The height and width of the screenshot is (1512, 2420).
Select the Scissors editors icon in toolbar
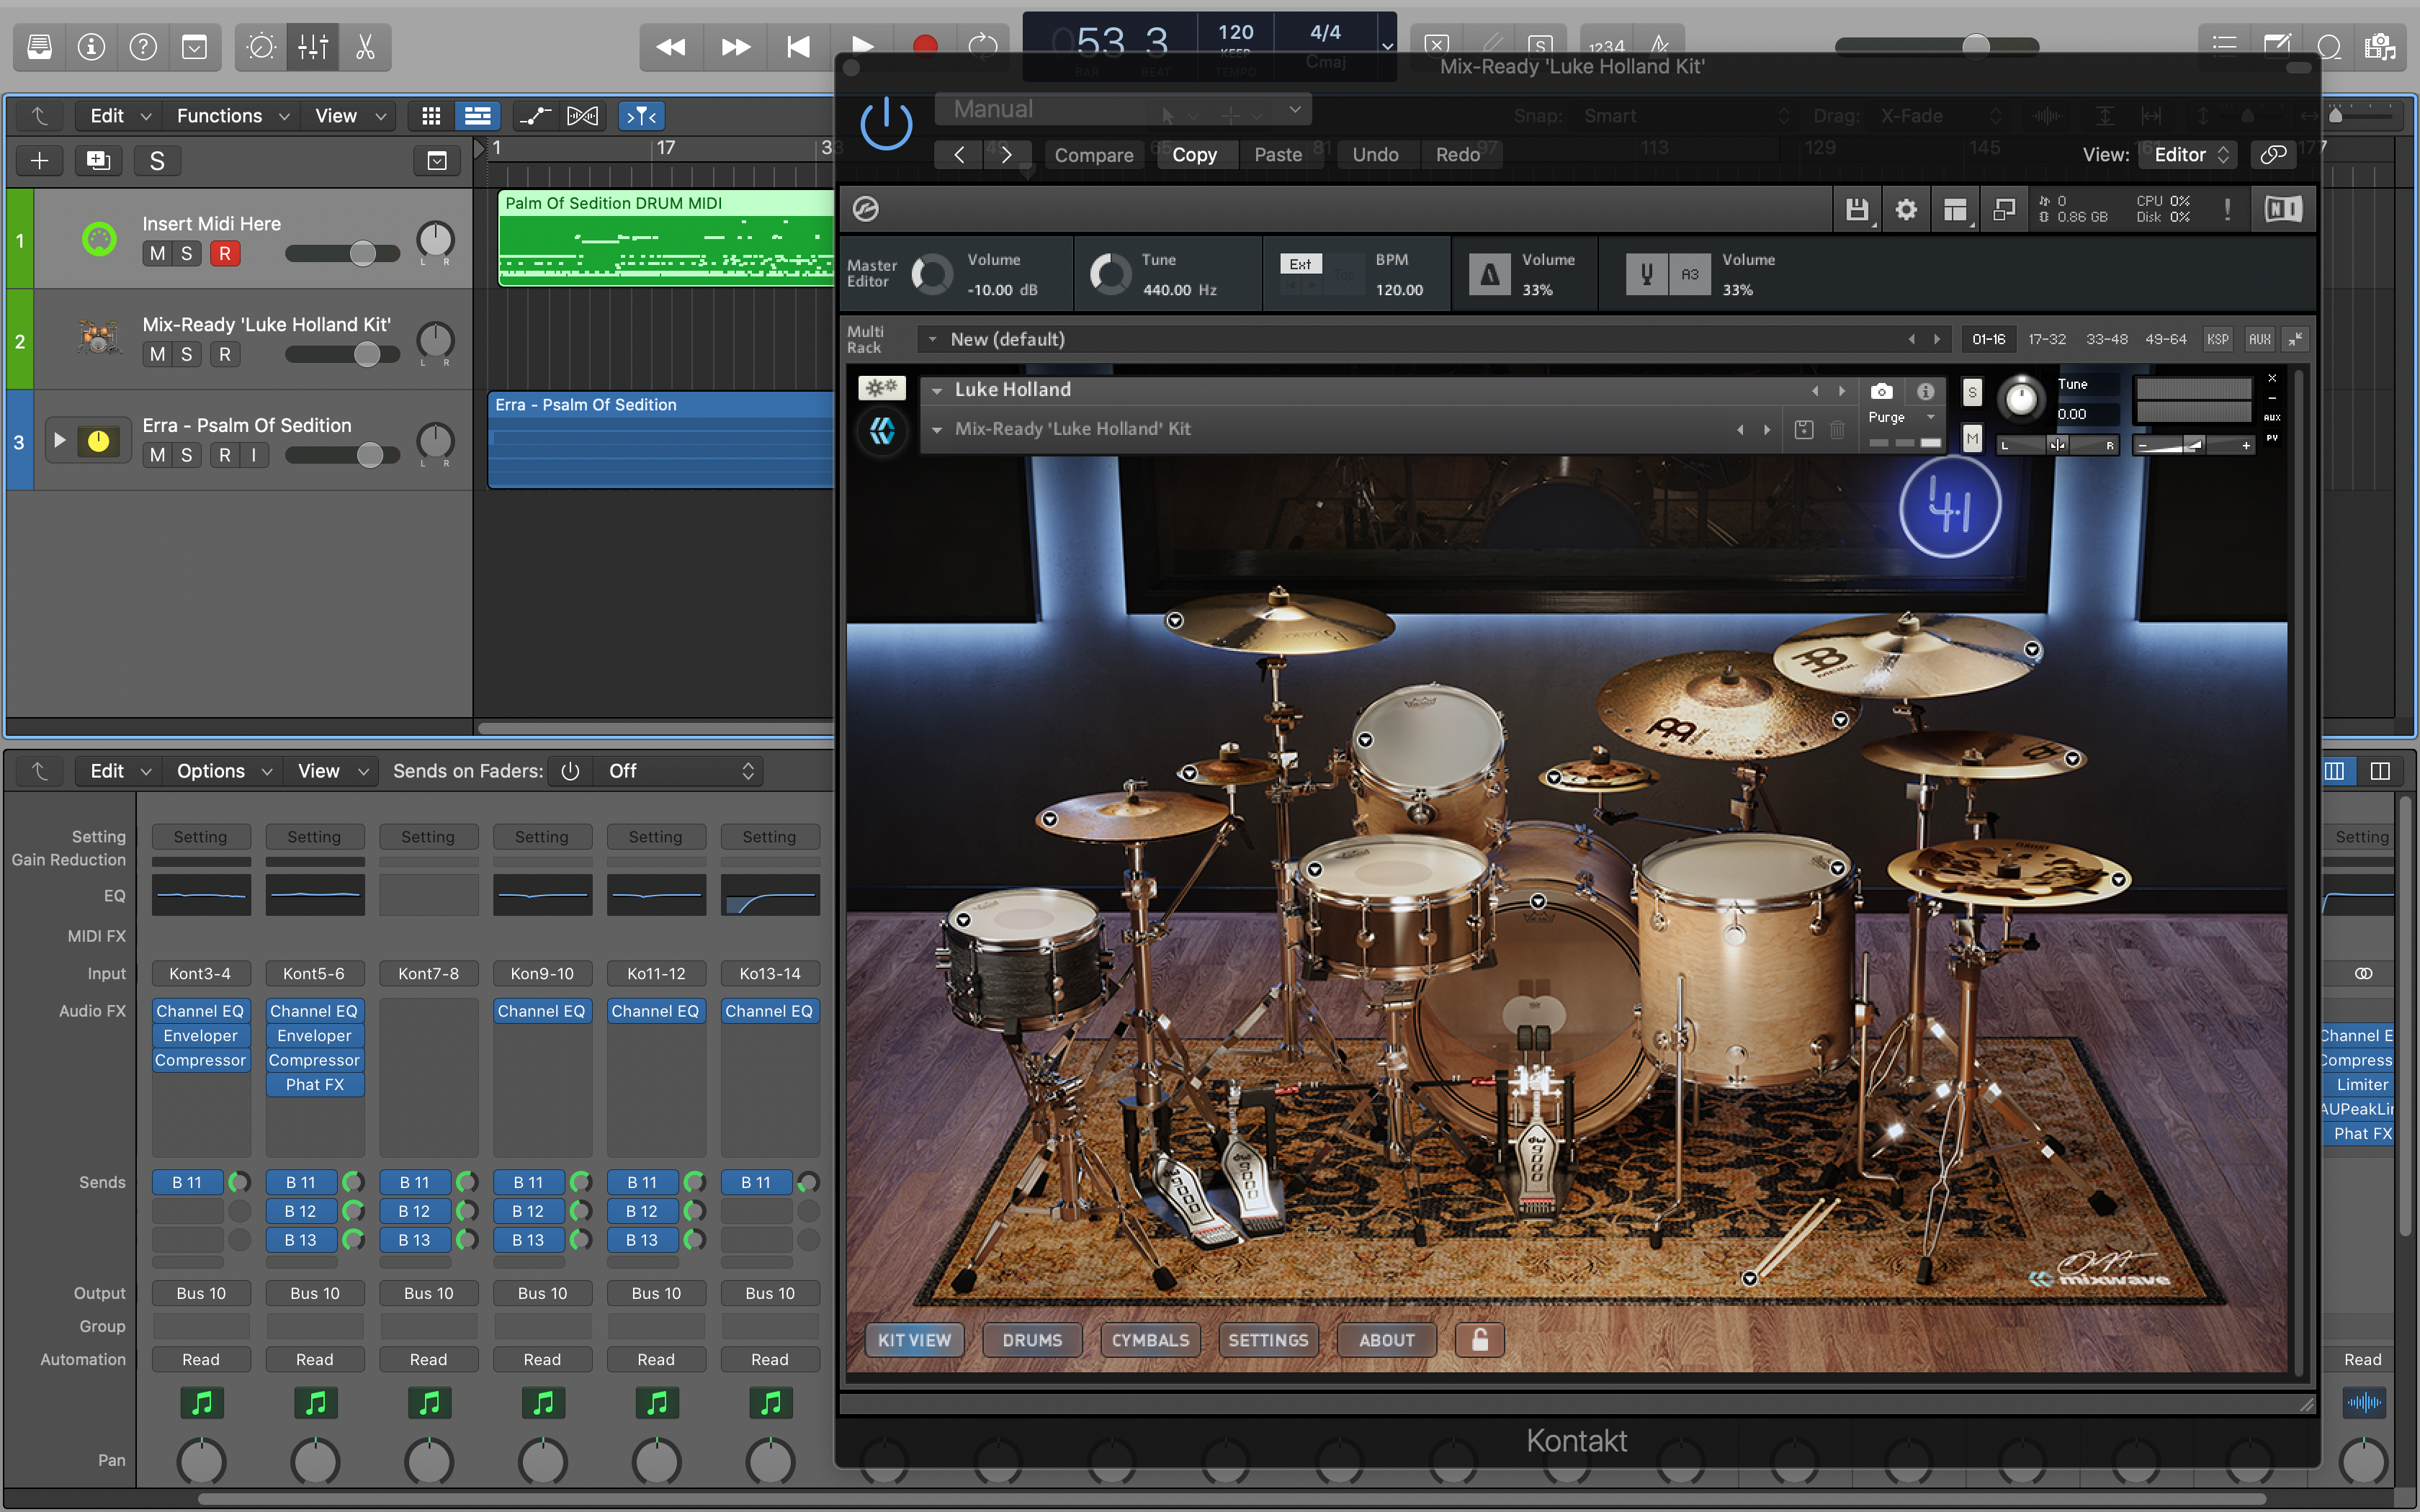coord(365,47)
